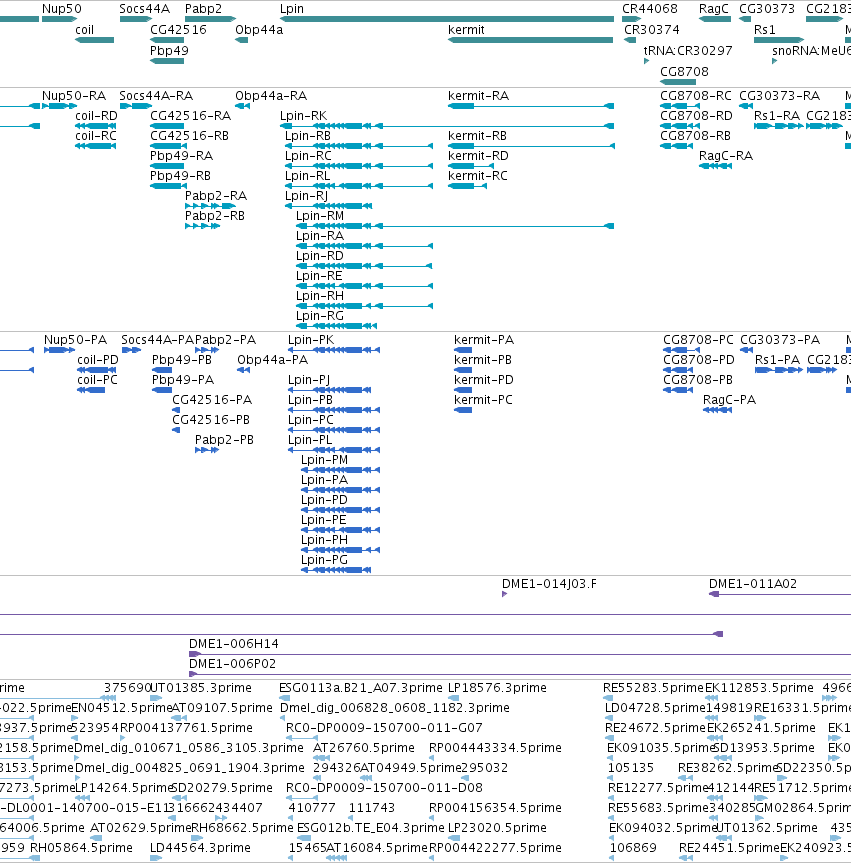
Task: Select the RagC gene label
Action: [713, 9]
